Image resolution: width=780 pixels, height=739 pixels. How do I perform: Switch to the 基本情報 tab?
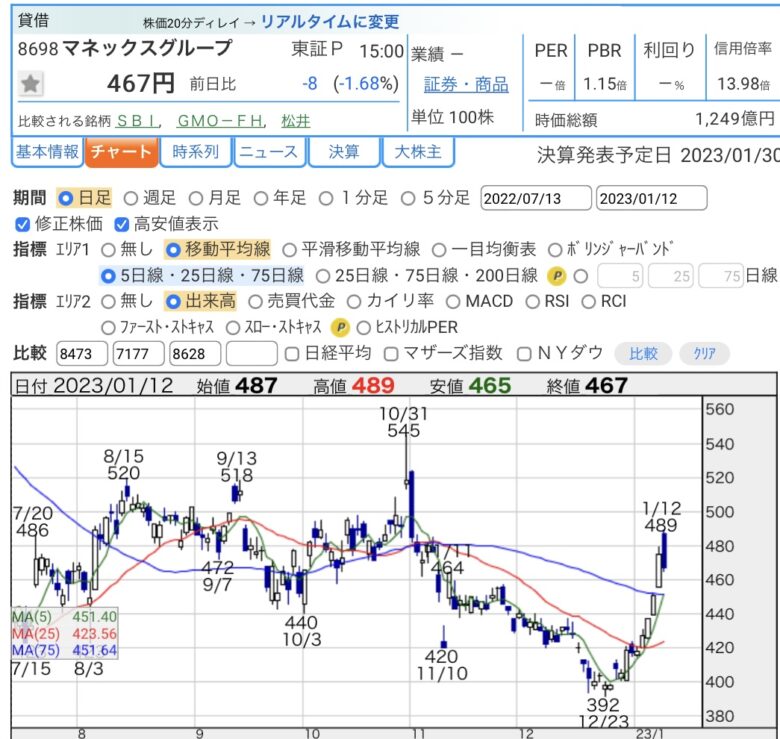[47, 152]
